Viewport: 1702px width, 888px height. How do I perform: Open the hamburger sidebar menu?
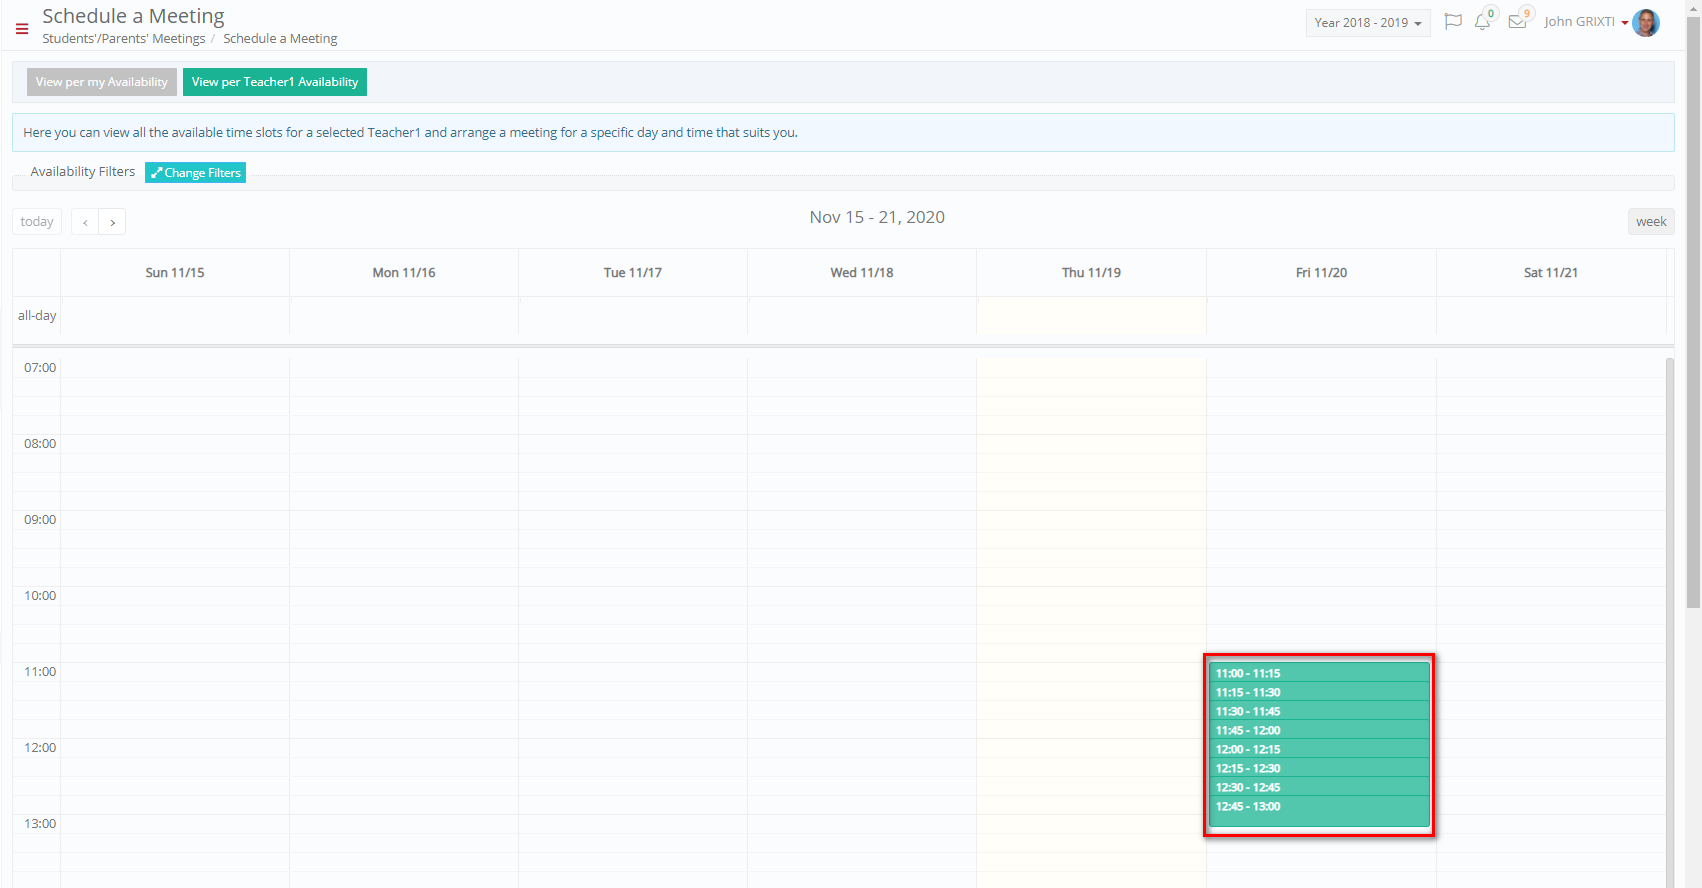(x=22, y=29)
